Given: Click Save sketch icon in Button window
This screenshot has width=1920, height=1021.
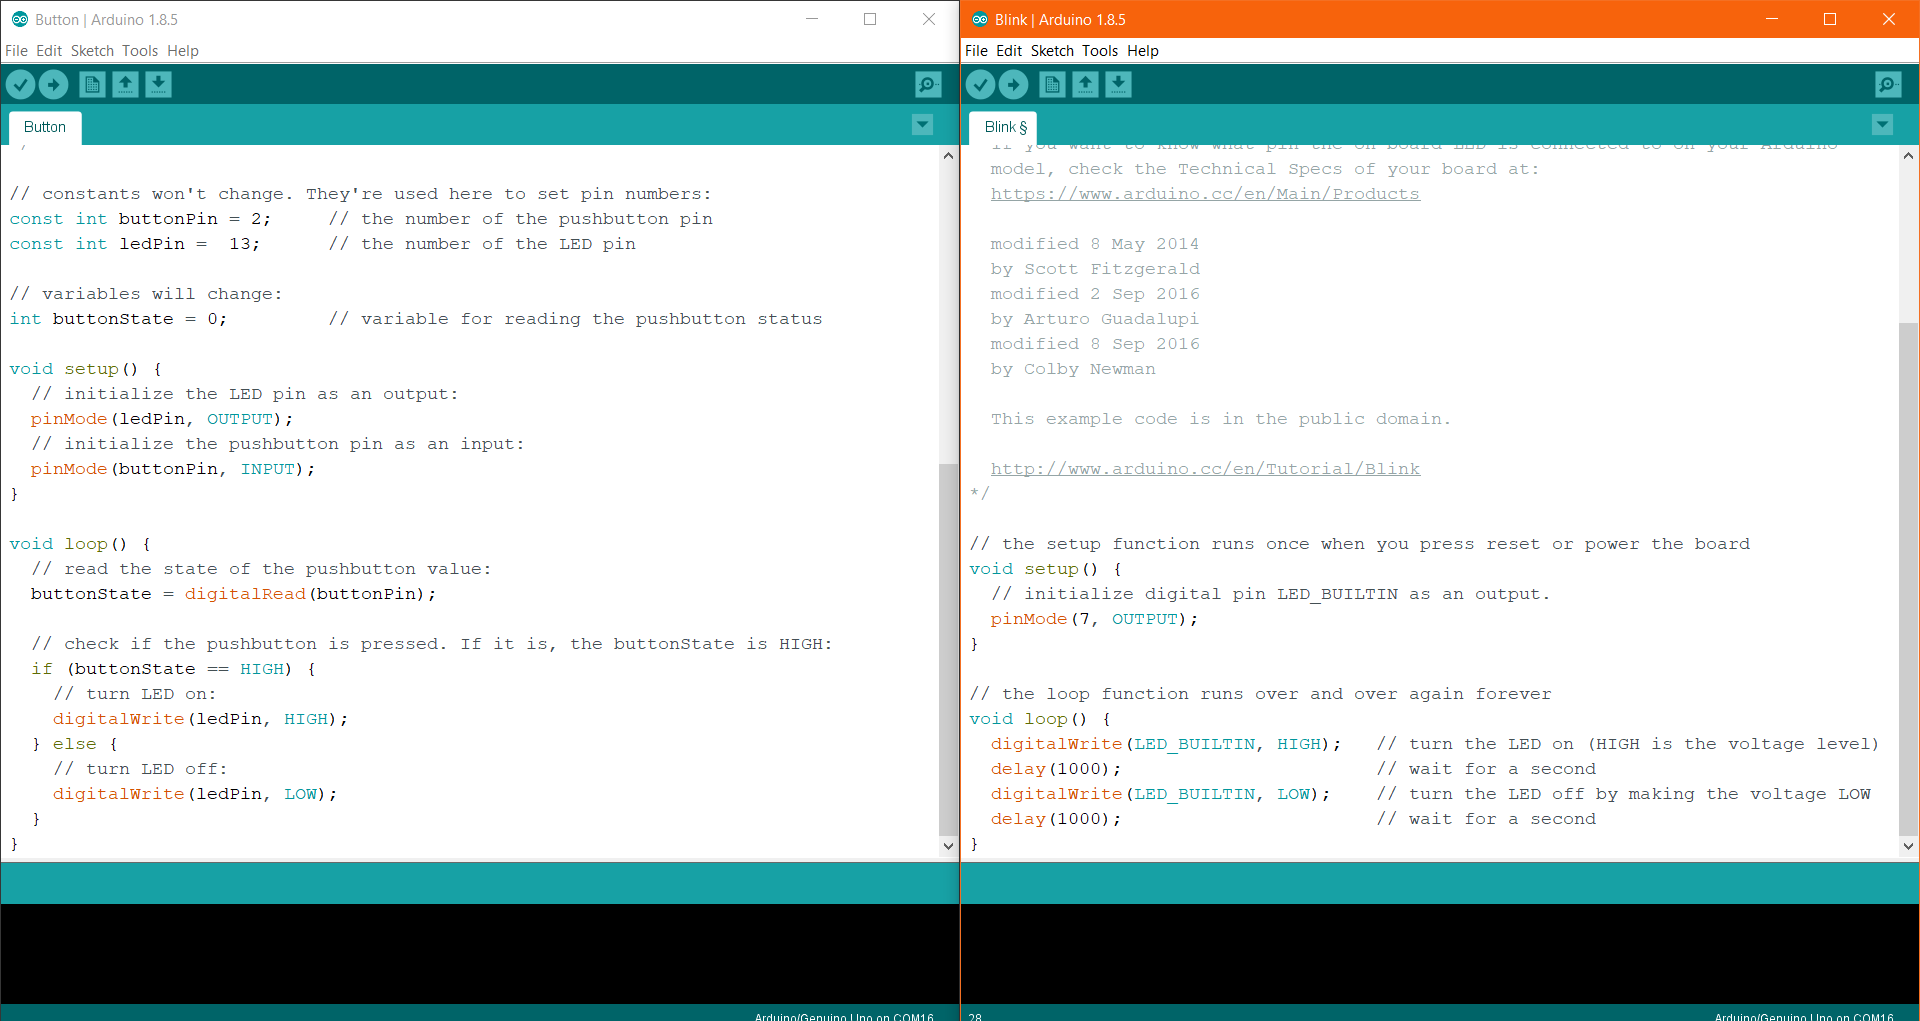Looking at the screenshot, I should [x=158, y=85].
